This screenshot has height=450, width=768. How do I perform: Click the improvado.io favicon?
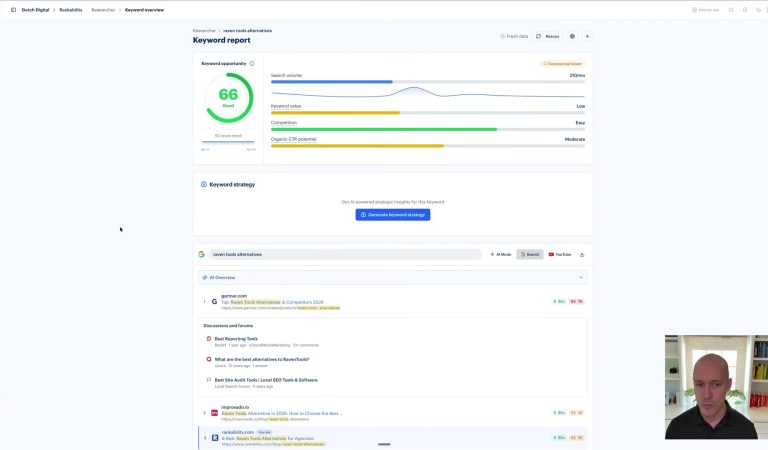tap(214, 413)
